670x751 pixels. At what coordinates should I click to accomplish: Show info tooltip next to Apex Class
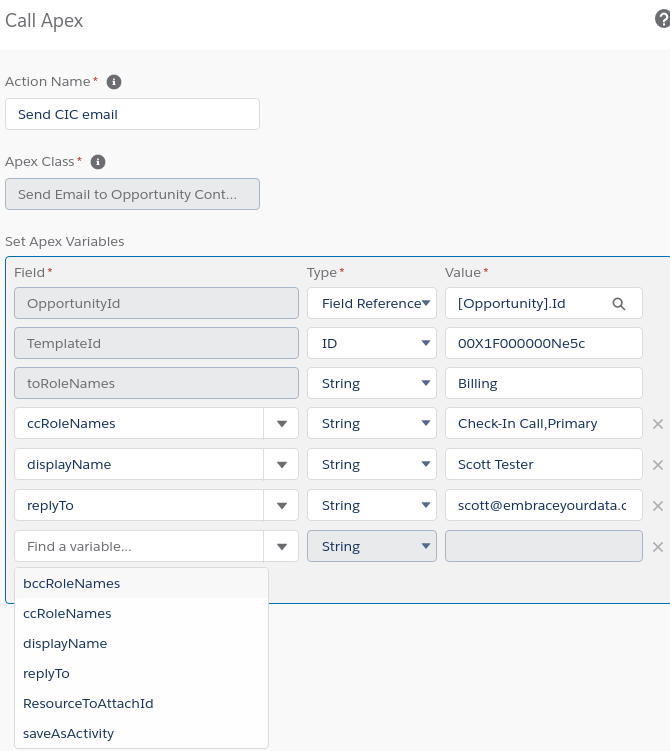(x=98, y=162)
